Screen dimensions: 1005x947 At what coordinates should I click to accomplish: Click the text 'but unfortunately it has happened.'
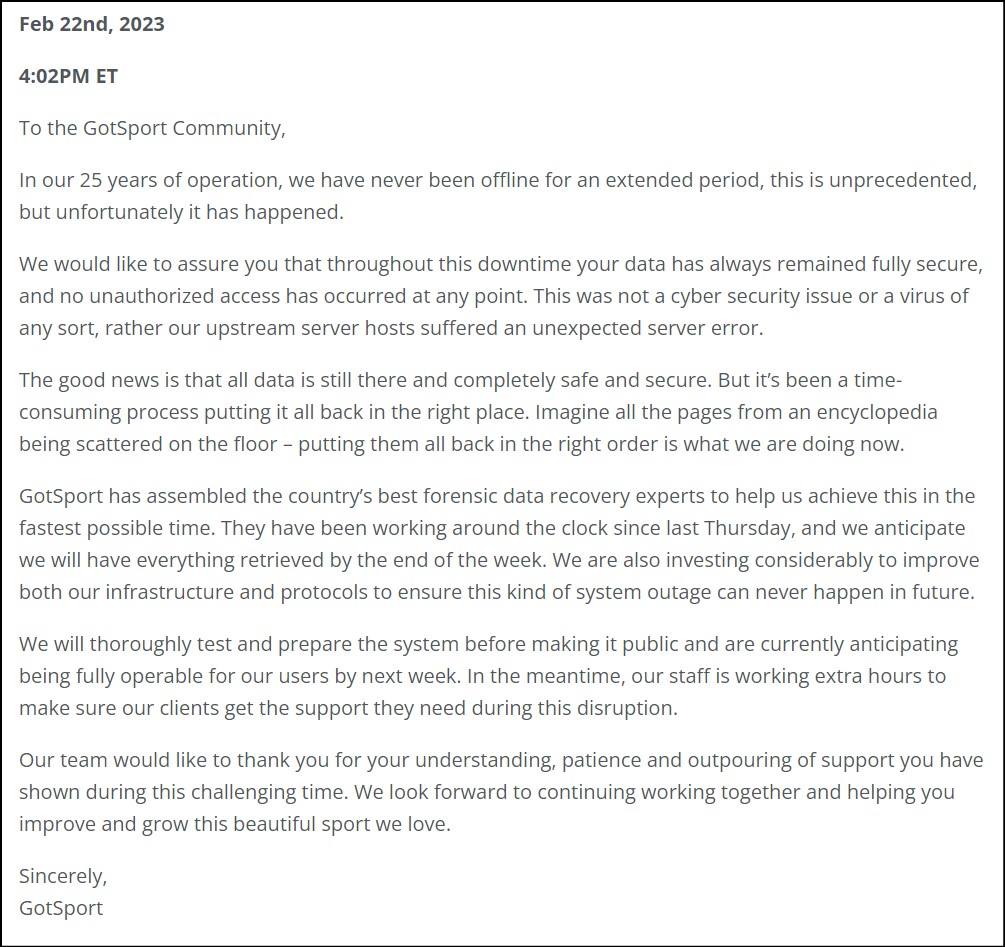(181, 213)
